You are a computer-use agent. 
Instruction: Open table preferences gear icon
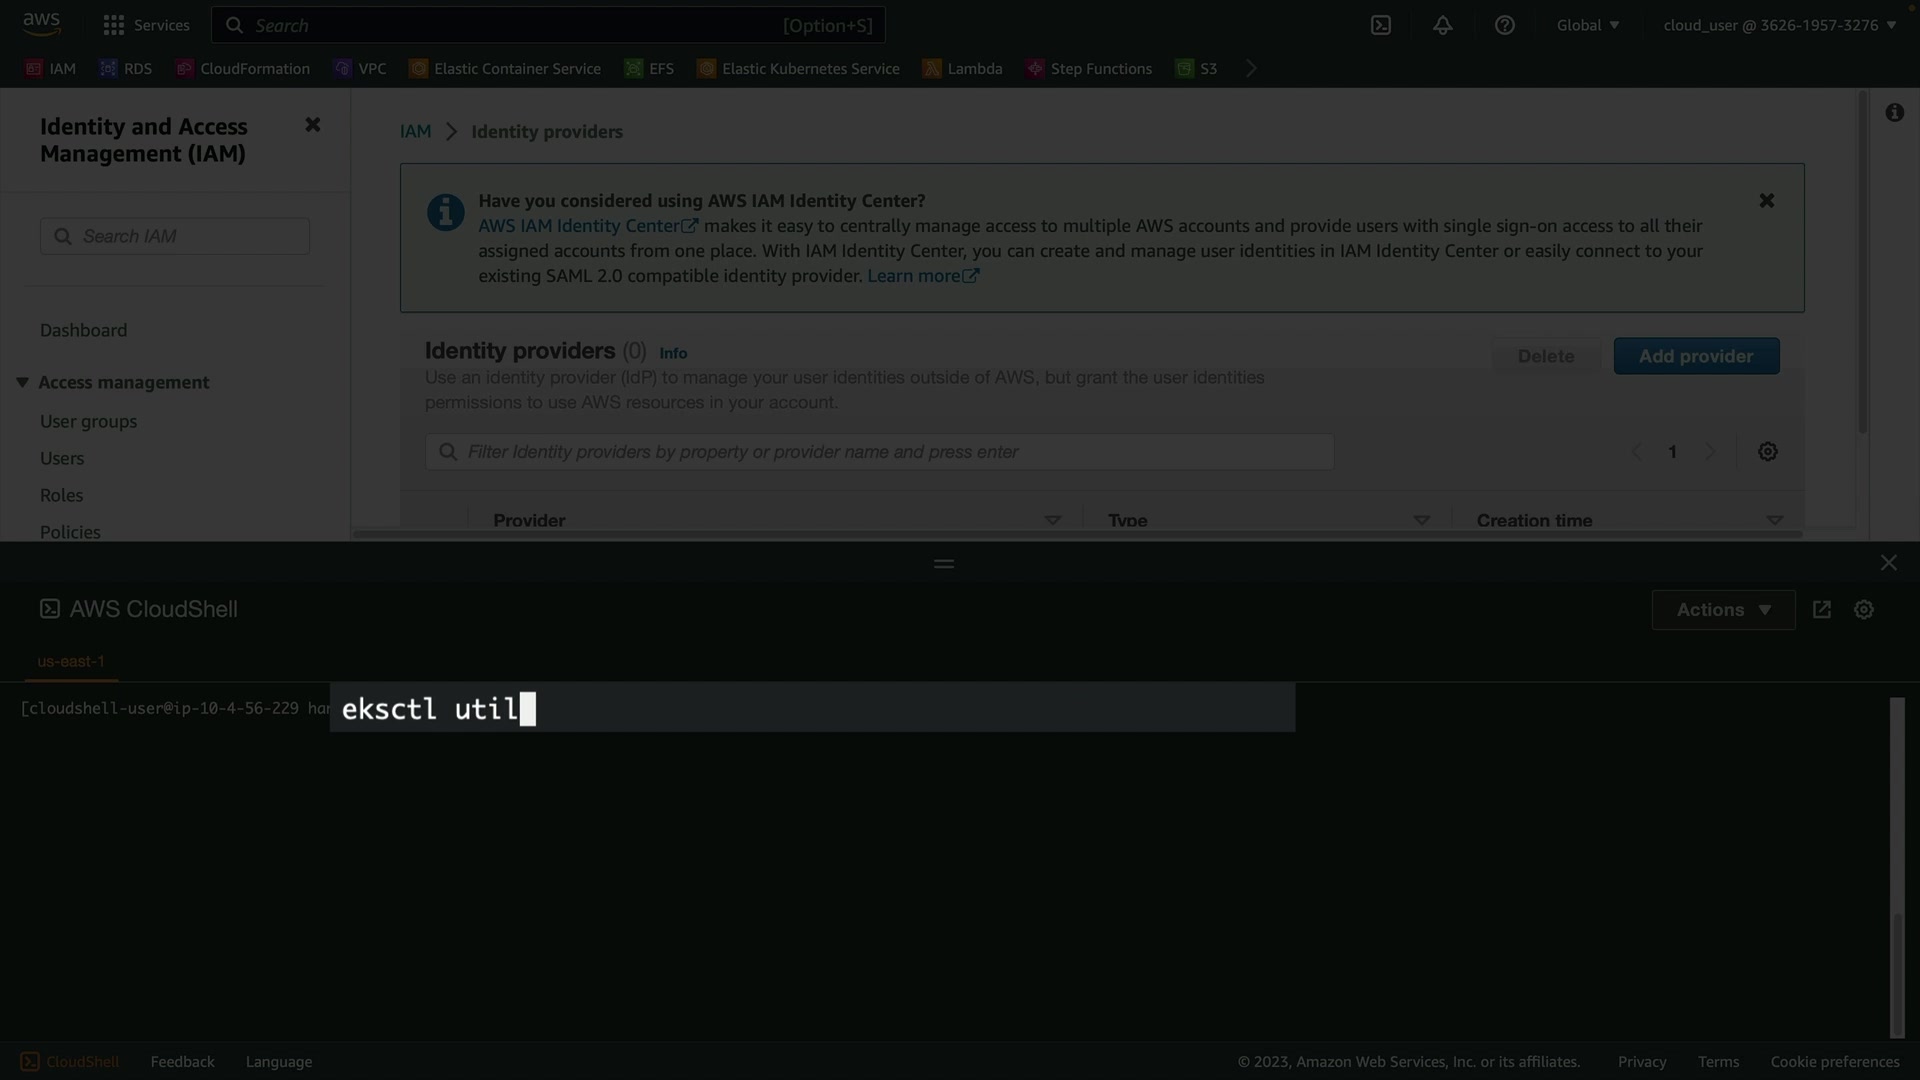coord(1767,452)
